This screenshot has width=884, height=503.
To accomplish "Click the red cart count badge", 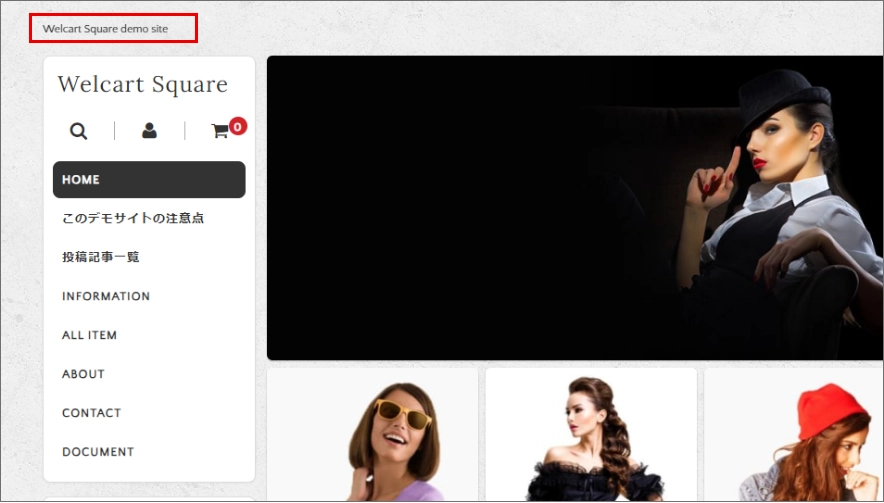I will (x=237, y=126).
